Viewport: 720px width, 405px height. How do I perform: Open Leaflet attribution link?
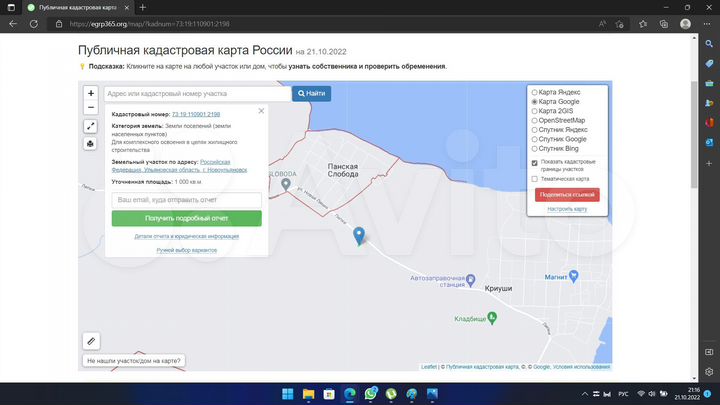pyautogui.click(x=429, y=367)
